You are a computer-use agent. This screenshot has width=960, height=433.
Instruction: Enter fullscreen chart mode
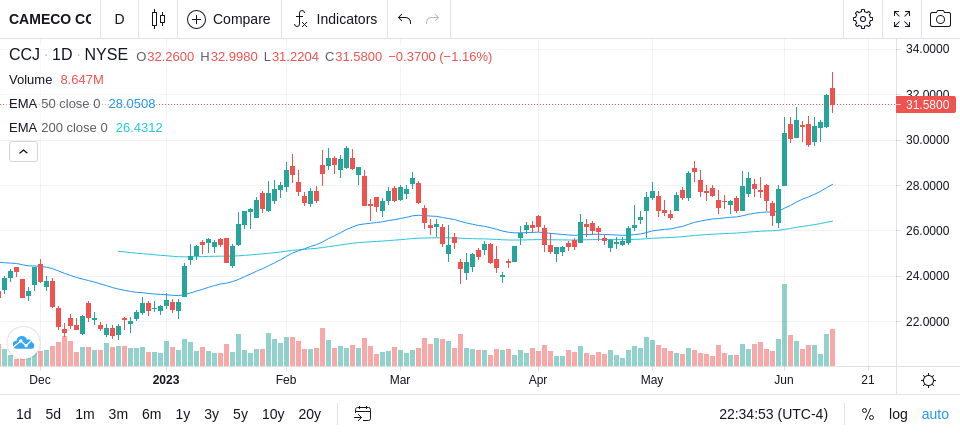pyautogui.click(x=902, y=19)
